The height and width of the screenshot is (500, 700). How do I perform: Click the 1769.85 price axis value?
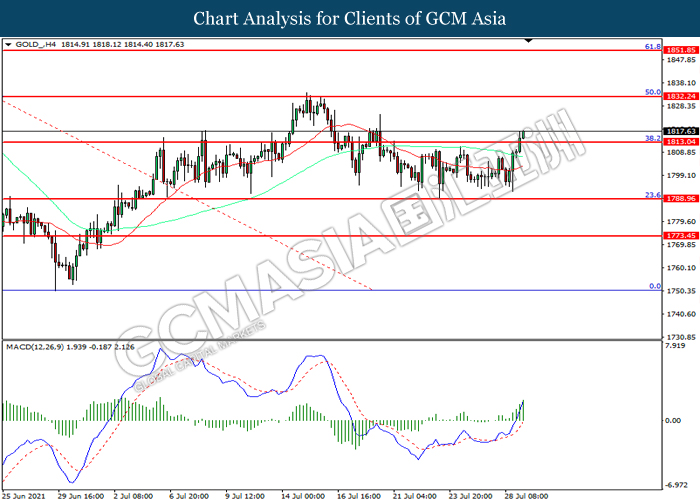681,245
